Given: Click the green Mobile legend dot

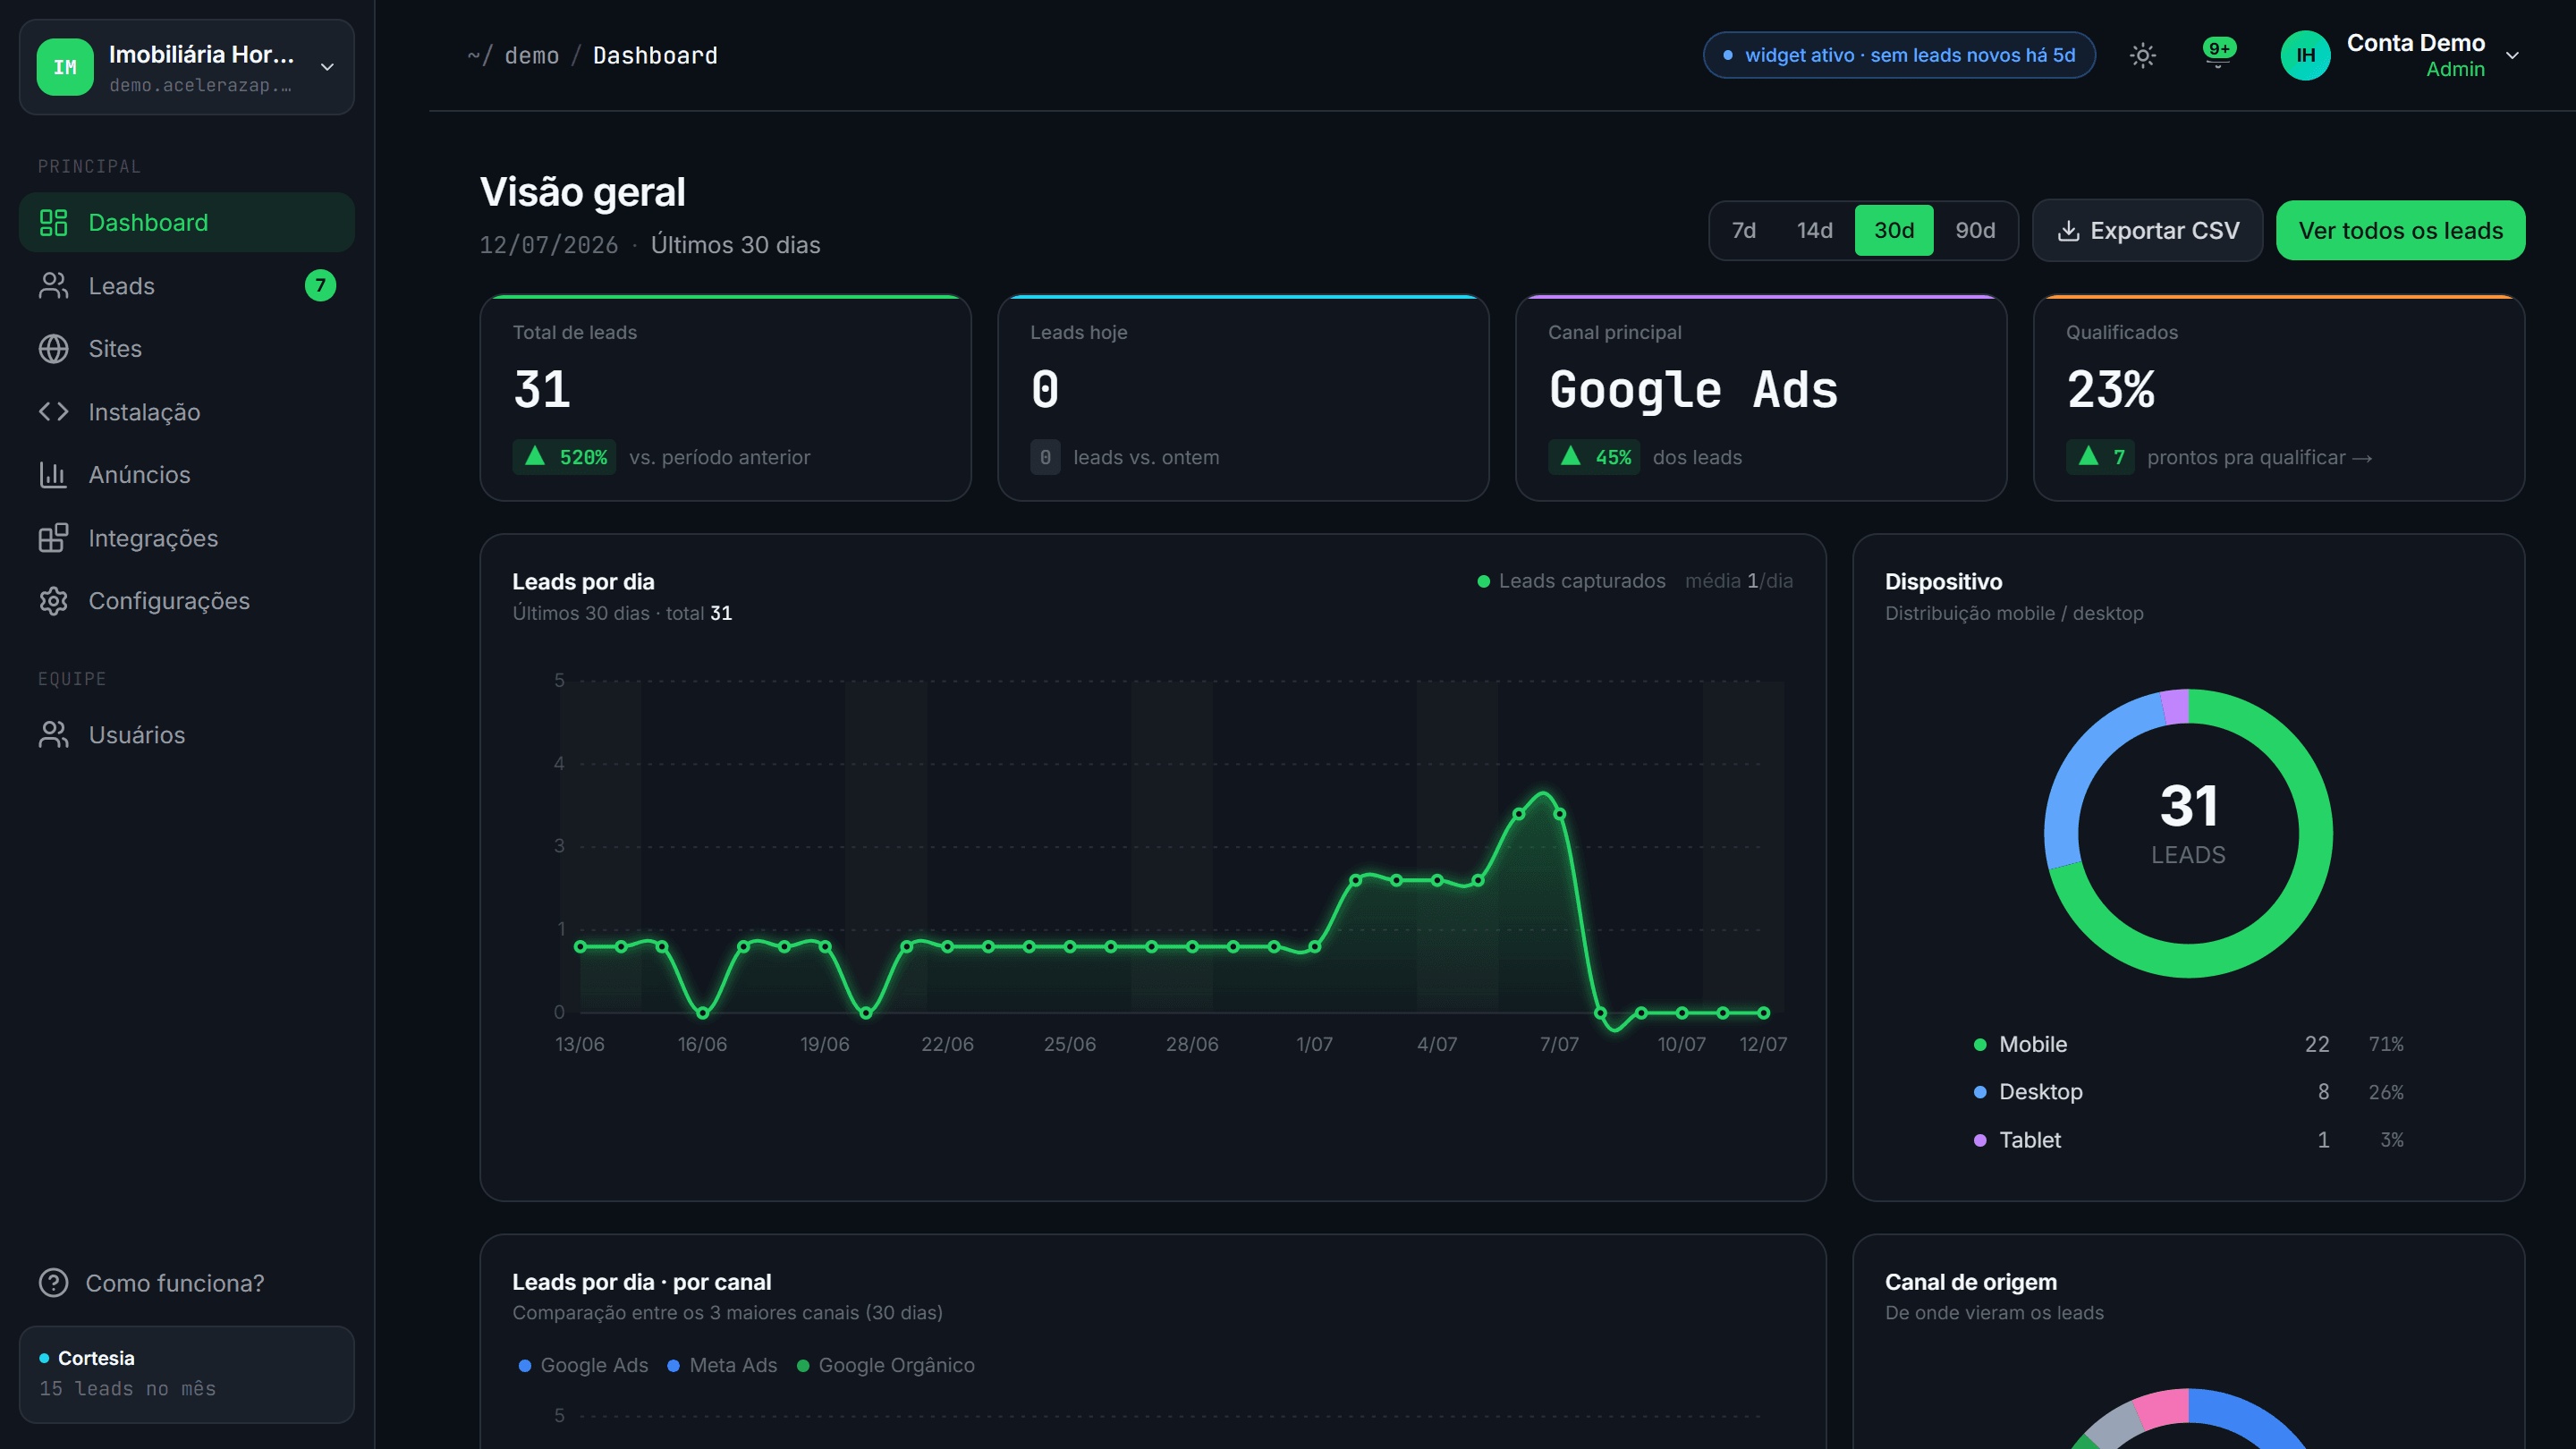Looking at the screenshot, I should click(x=1980, y=1045).
